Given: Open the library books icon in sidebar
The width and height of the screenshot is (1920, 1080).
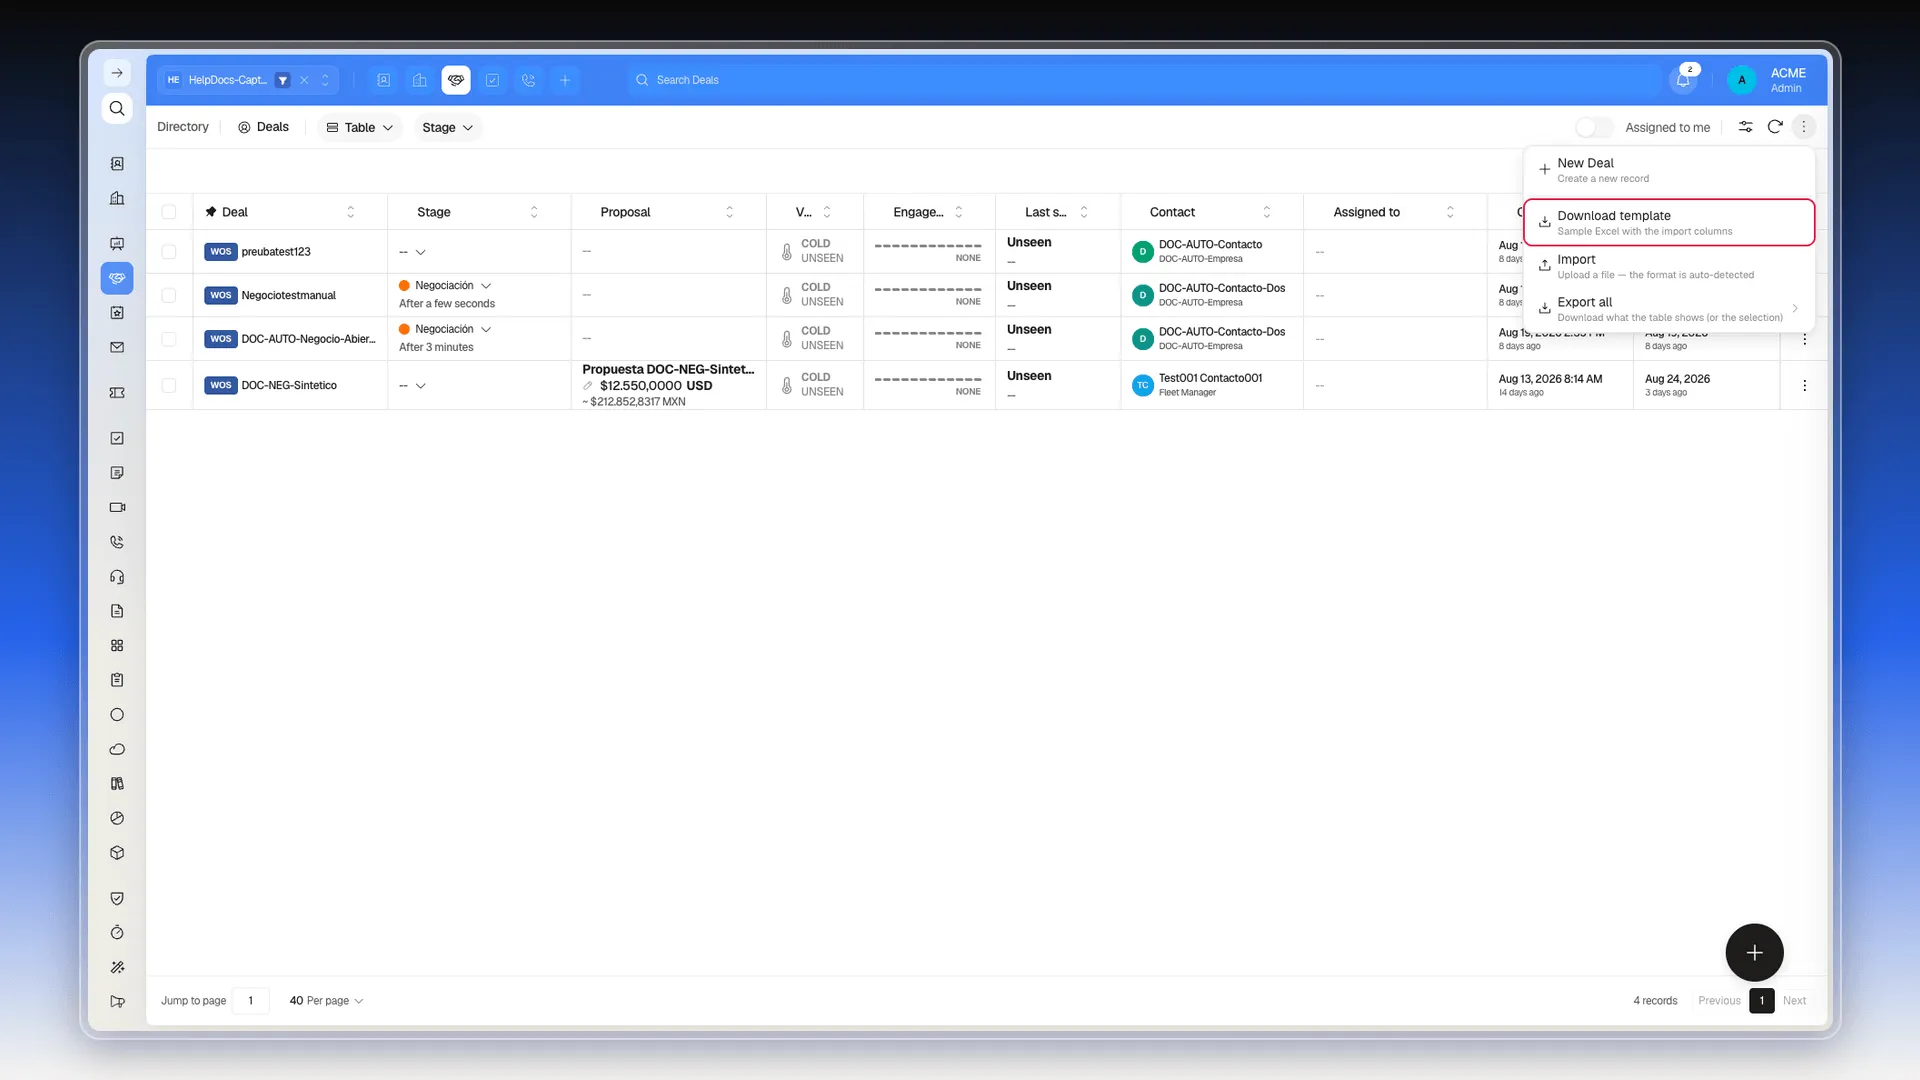Looking at the screenshot, I should point(117,784).
